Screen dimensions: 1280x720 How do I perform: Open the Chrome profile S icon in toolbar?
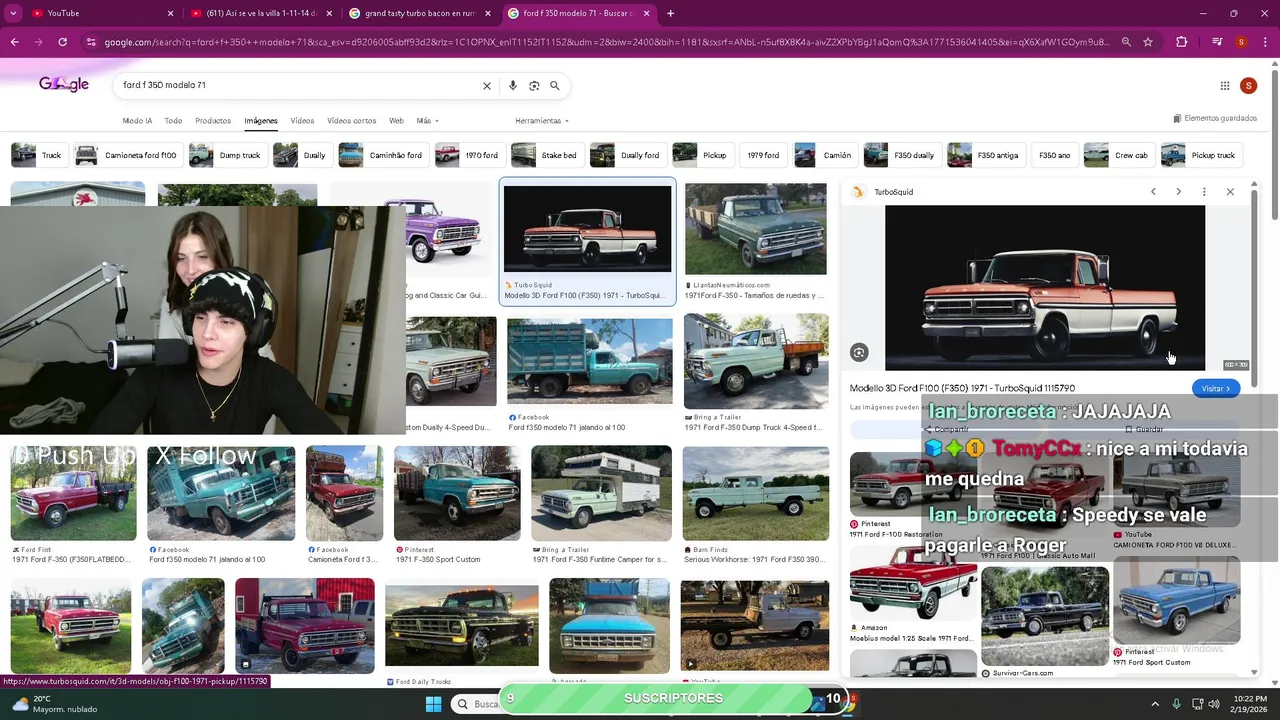1241,42
